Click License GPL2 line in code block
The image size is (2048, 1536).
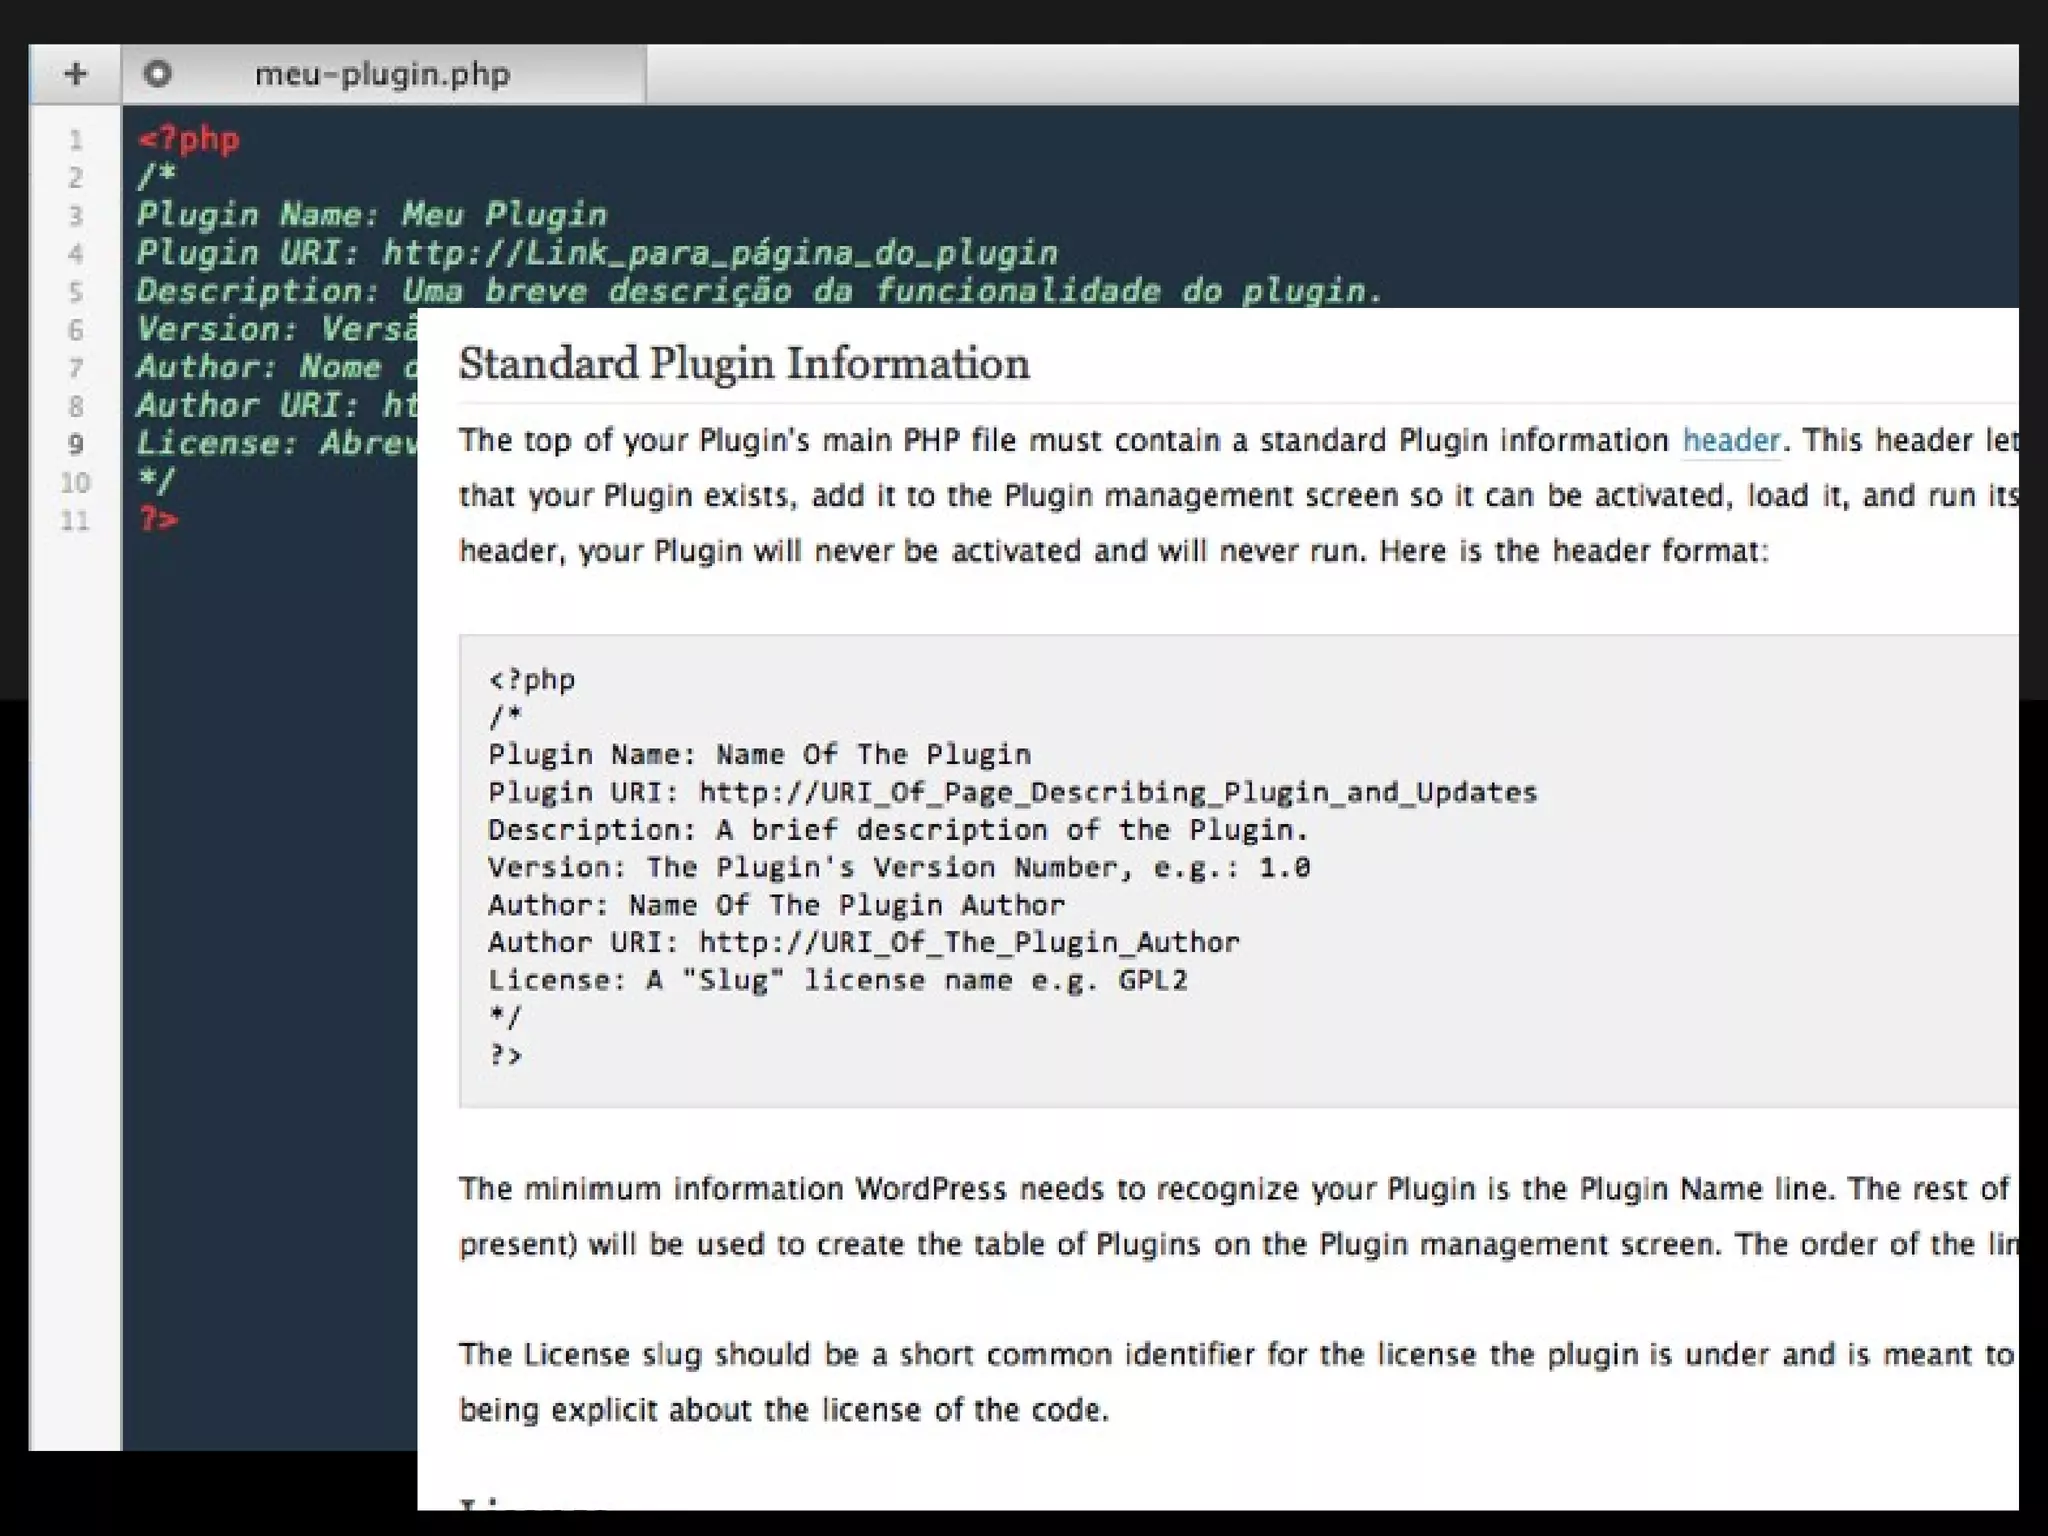coord(837,980)
